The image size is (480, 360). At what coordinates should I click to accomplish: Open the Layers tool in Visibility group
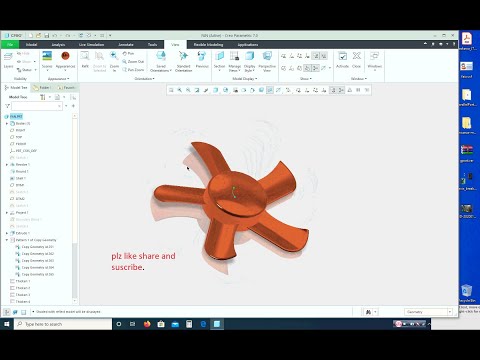pos(8,59)
